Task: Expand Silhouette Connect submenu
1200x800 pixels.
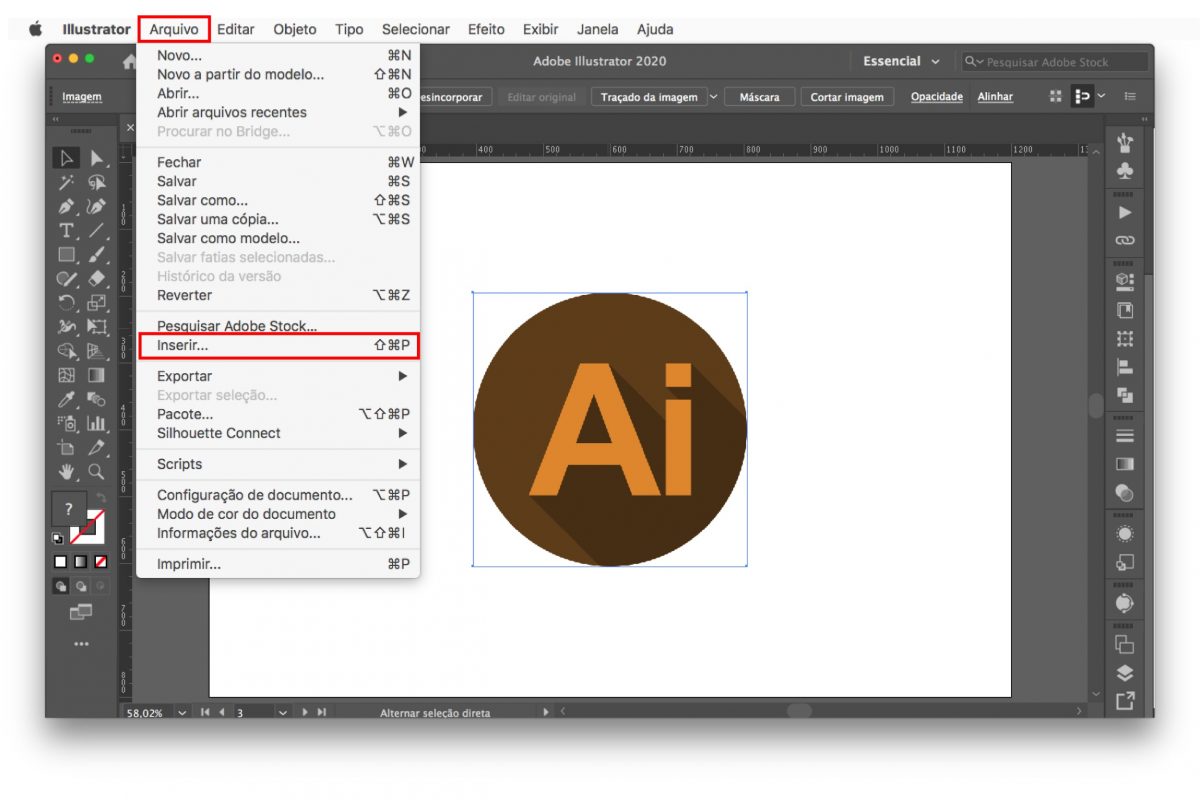Action: point(403,433)
